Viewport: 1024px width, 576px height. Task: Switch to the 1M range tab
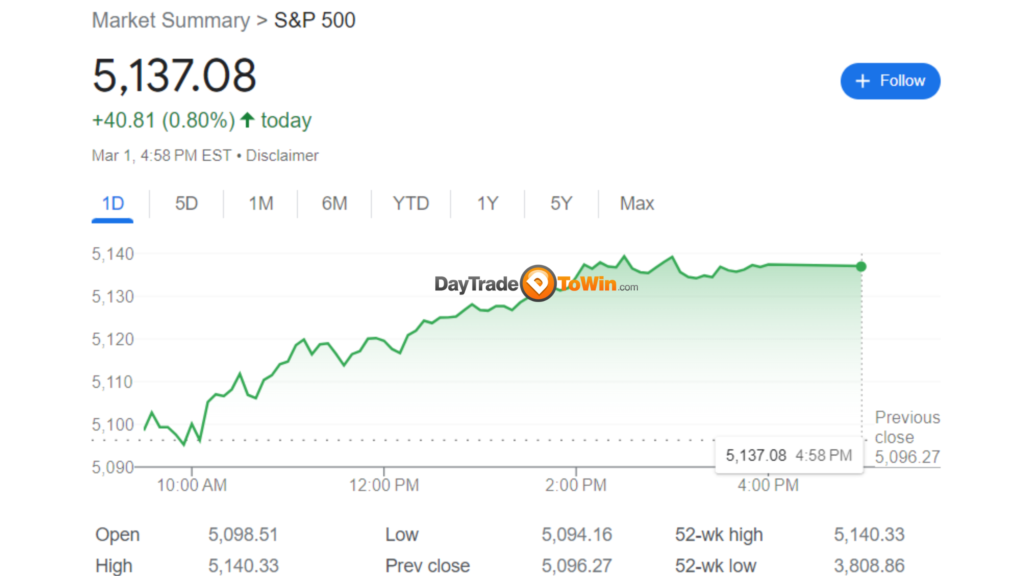point(261,204)
